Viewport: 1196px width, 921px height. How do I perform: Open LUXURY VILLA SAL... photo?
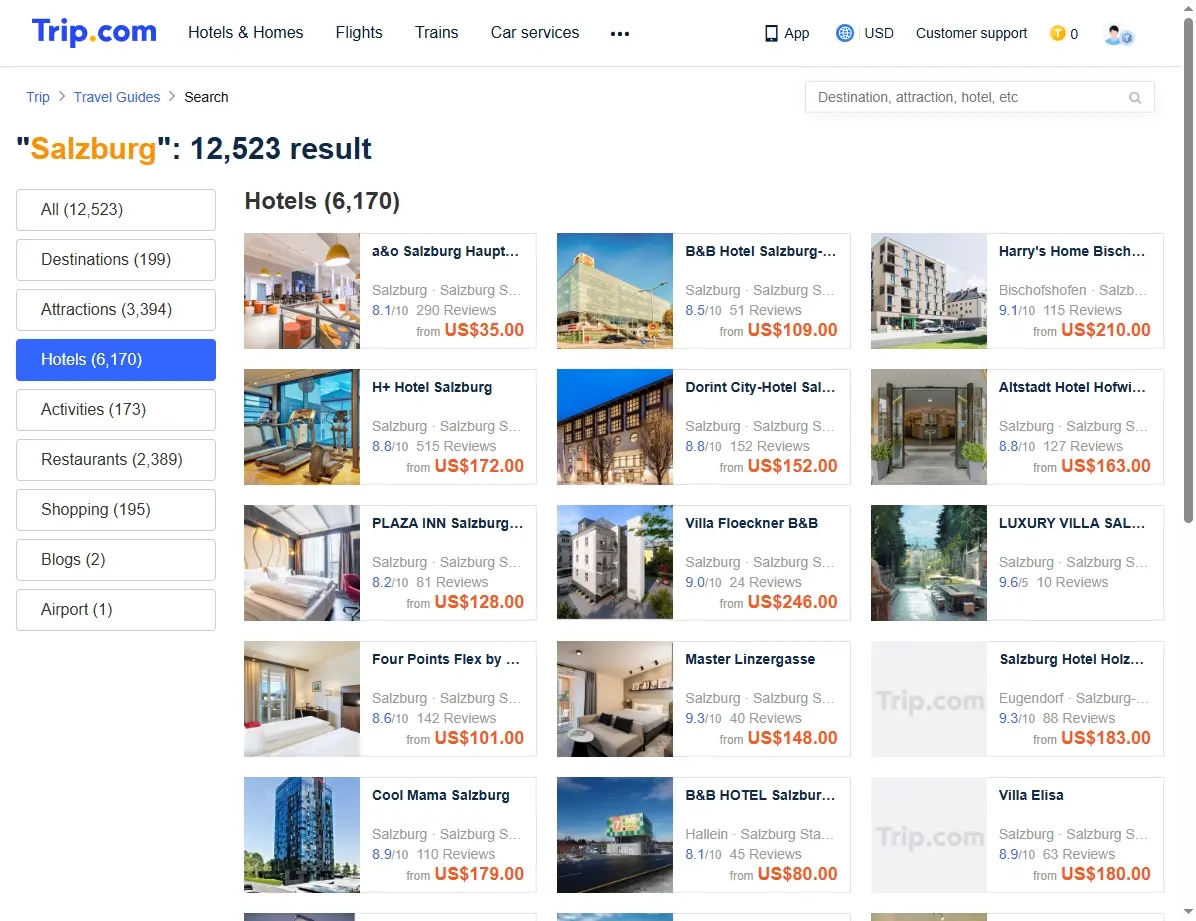click(929, 562)
